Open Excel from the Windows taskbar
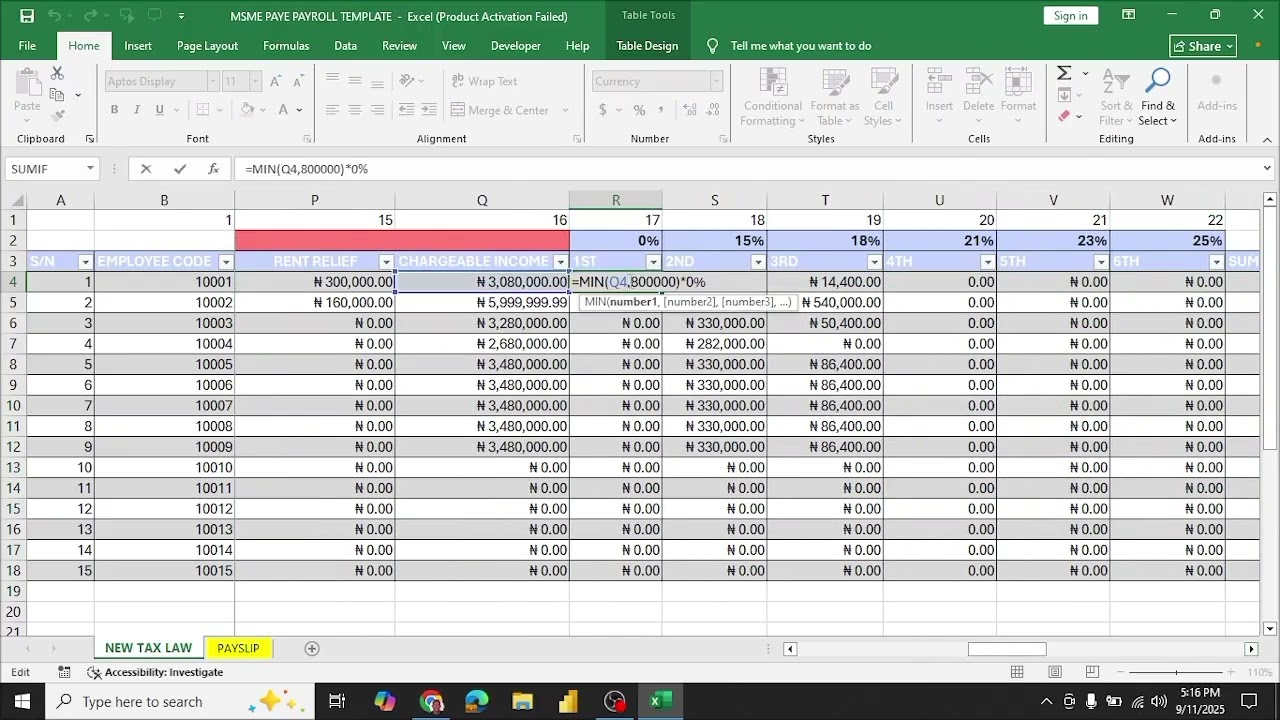Screen dimensions: 1280x720 659,701
